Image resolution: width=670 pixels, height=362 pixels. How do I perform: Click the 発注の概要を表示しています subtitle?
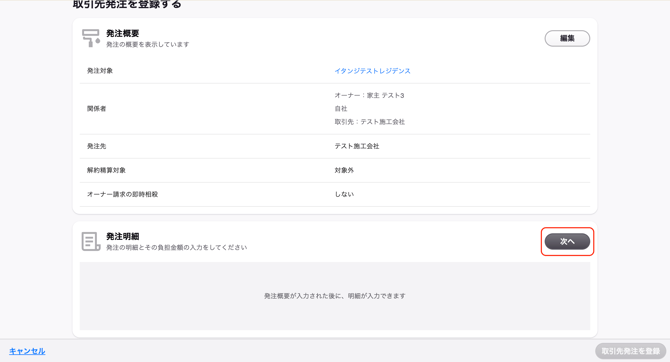[147, 44]
